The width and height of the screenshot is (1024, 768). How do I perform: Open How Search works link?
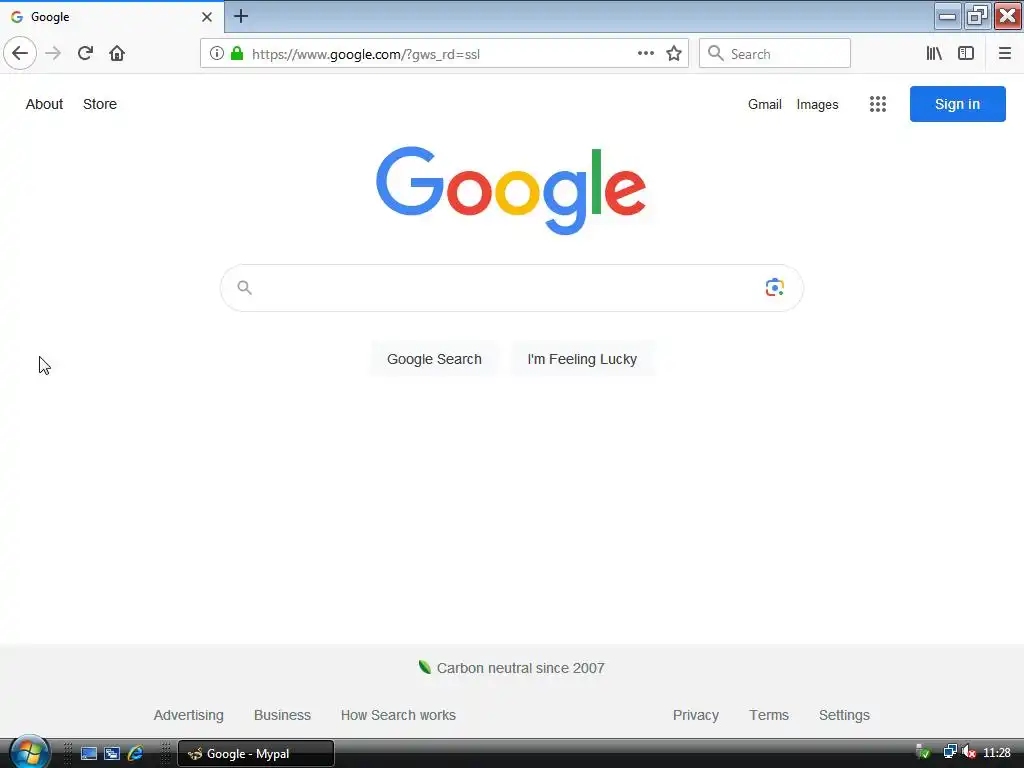[398, 715]
